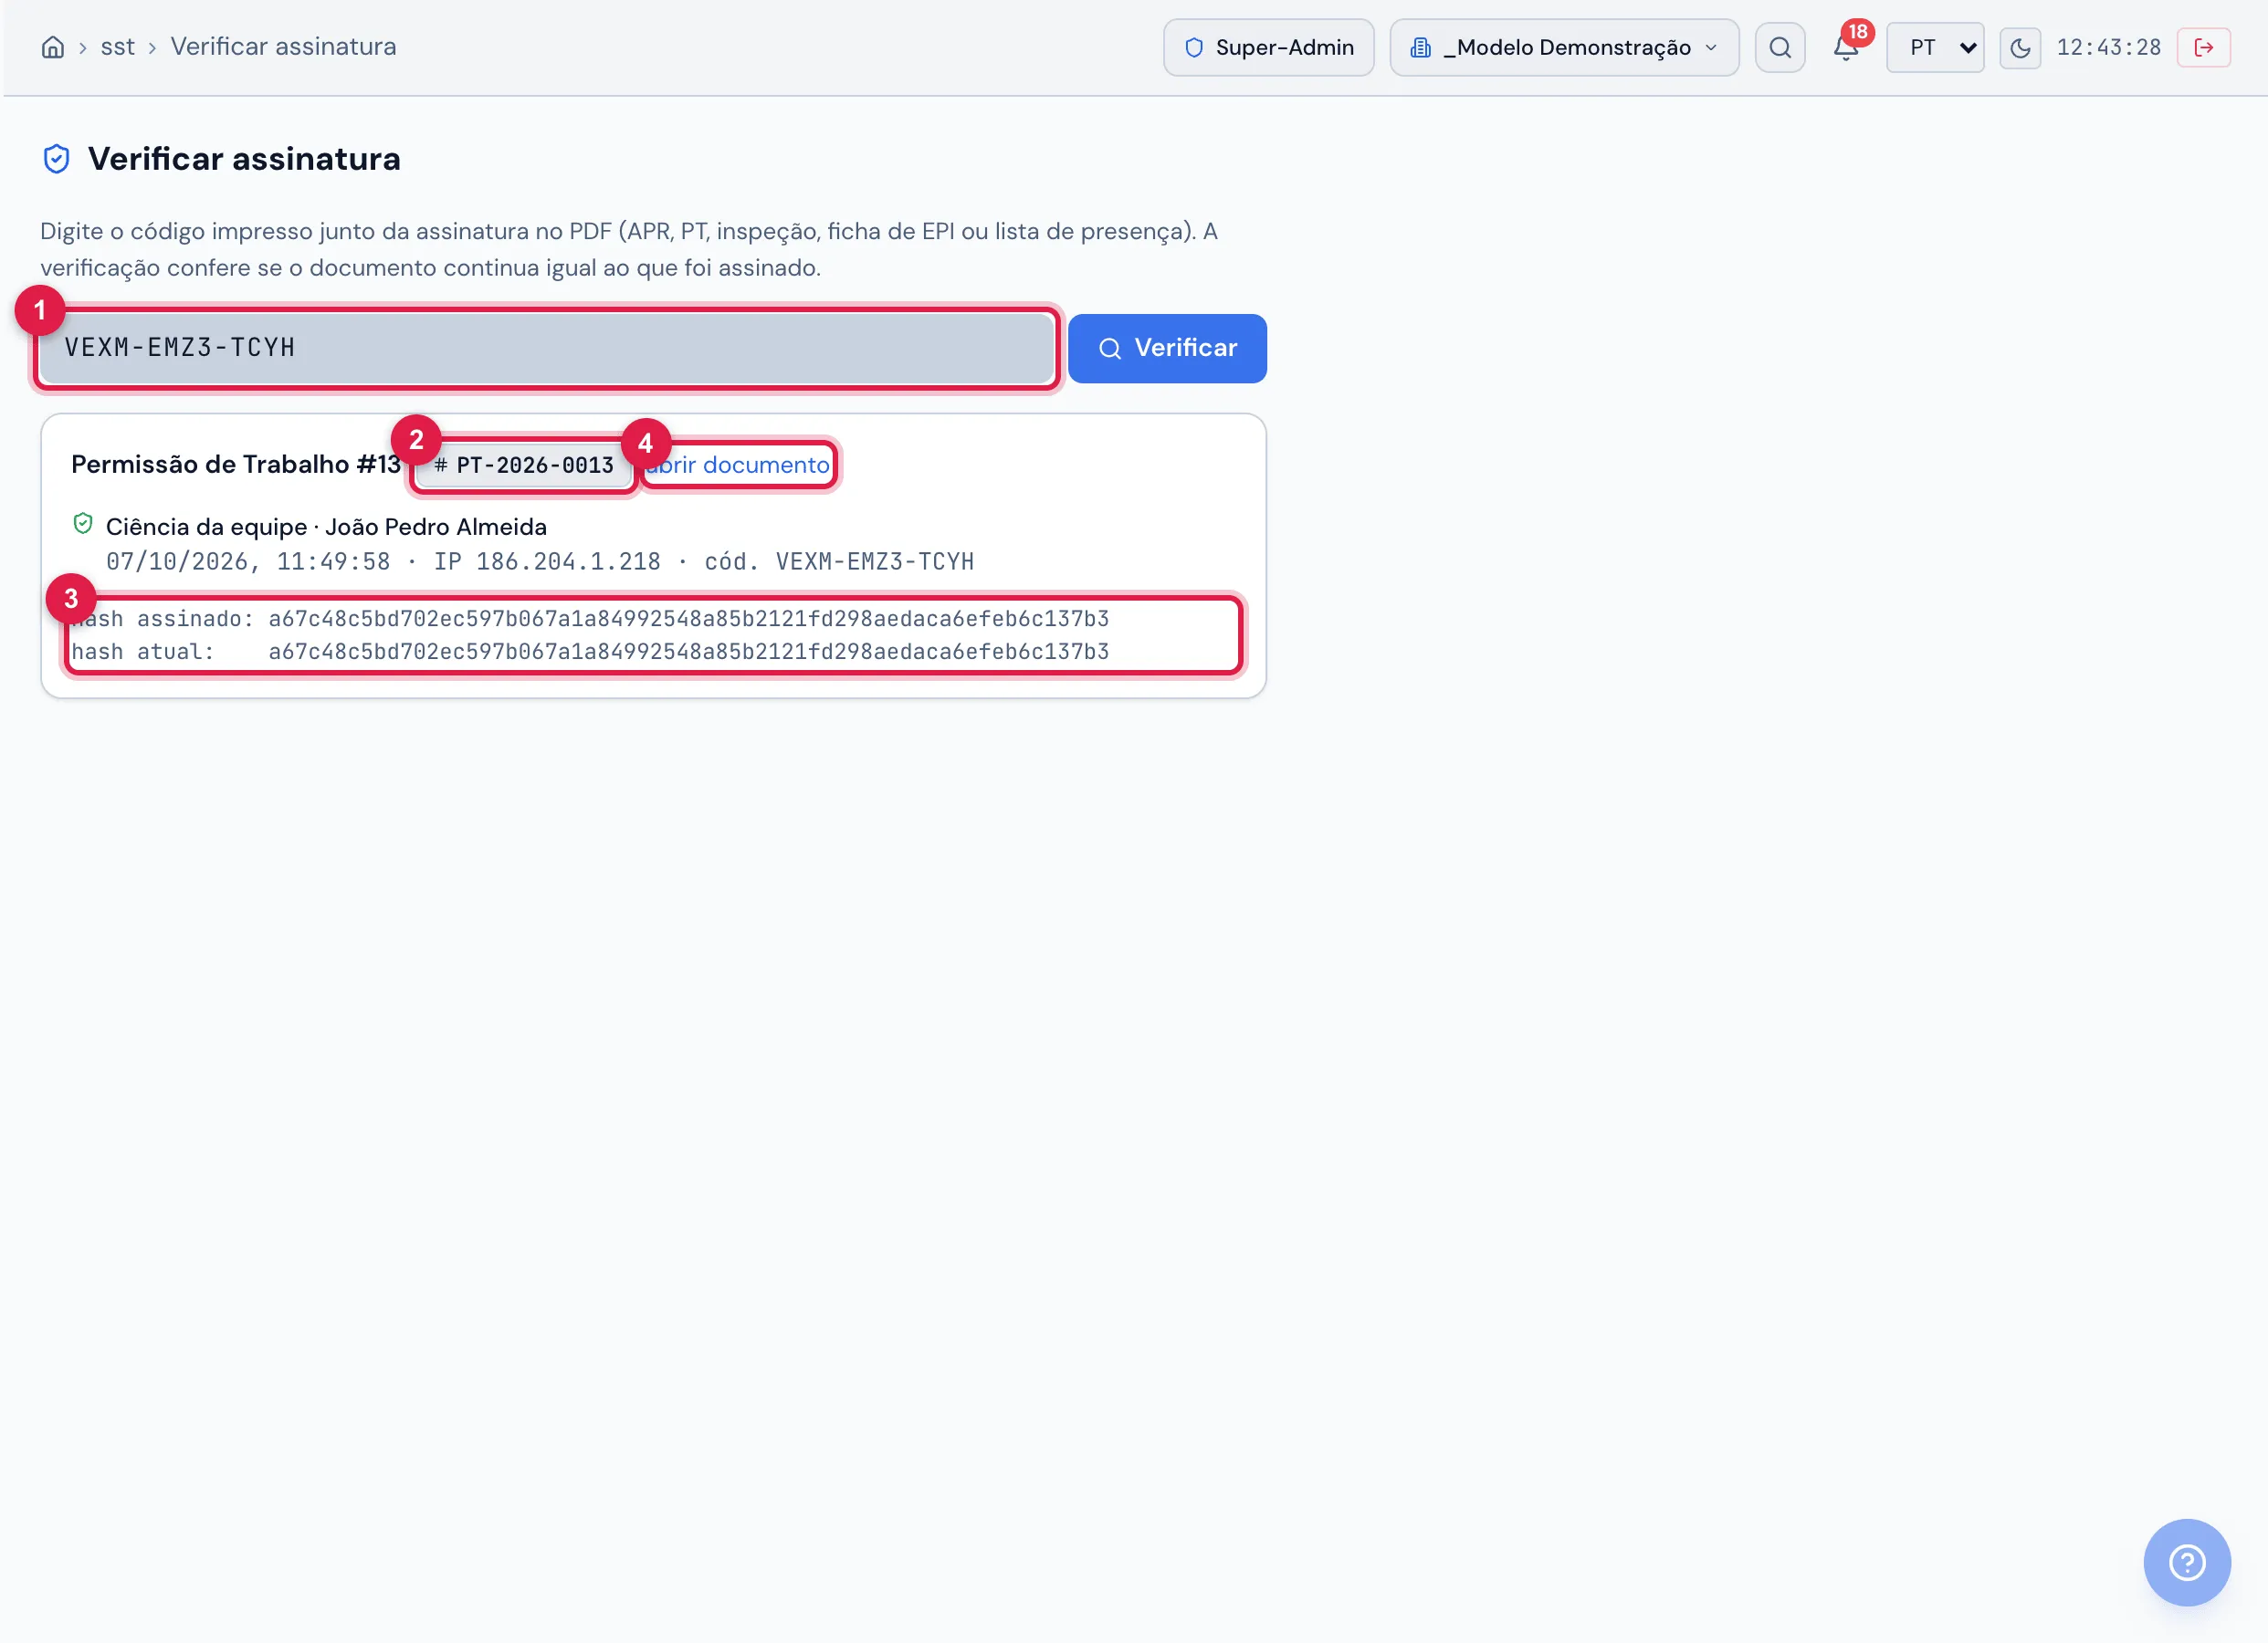Click the green verified shield icon
The width and height of the screenshot is (2268, 1643).
coord(83,524)
